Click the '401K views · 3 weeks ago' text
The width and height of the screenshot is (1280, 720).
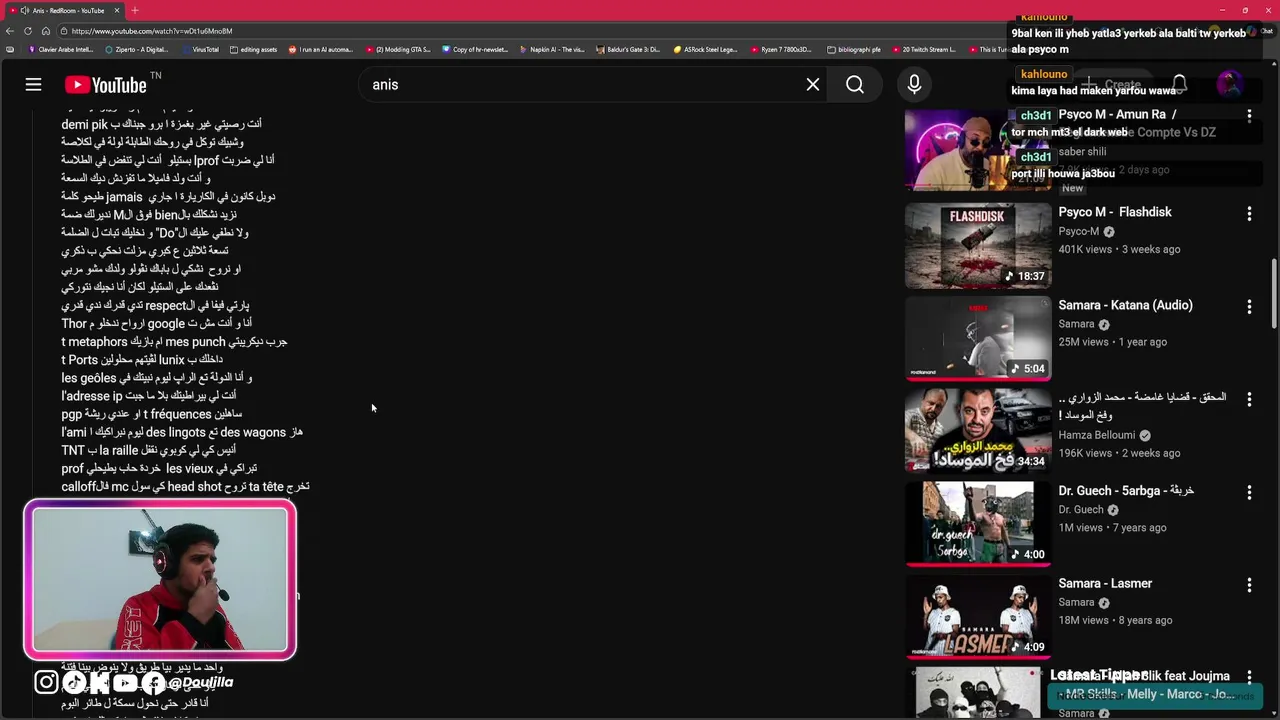click(1119, 249)
